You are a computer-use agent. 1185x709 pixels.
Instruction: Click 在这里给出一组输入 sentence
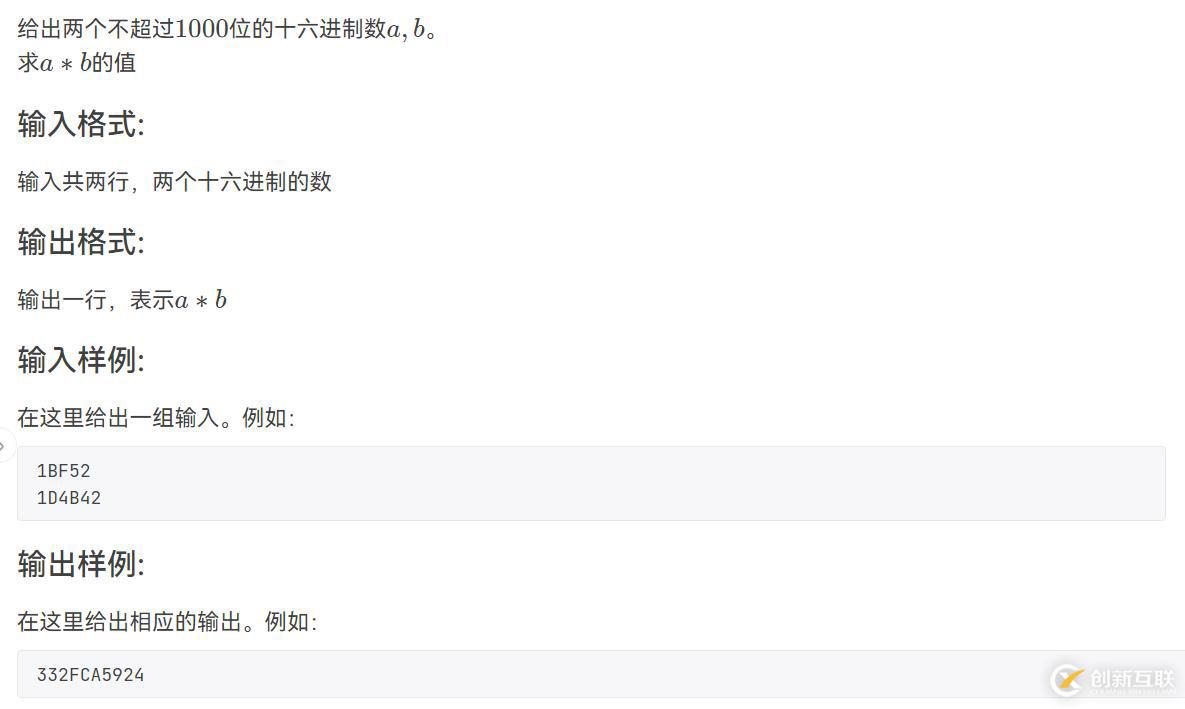tap(156, 417)
